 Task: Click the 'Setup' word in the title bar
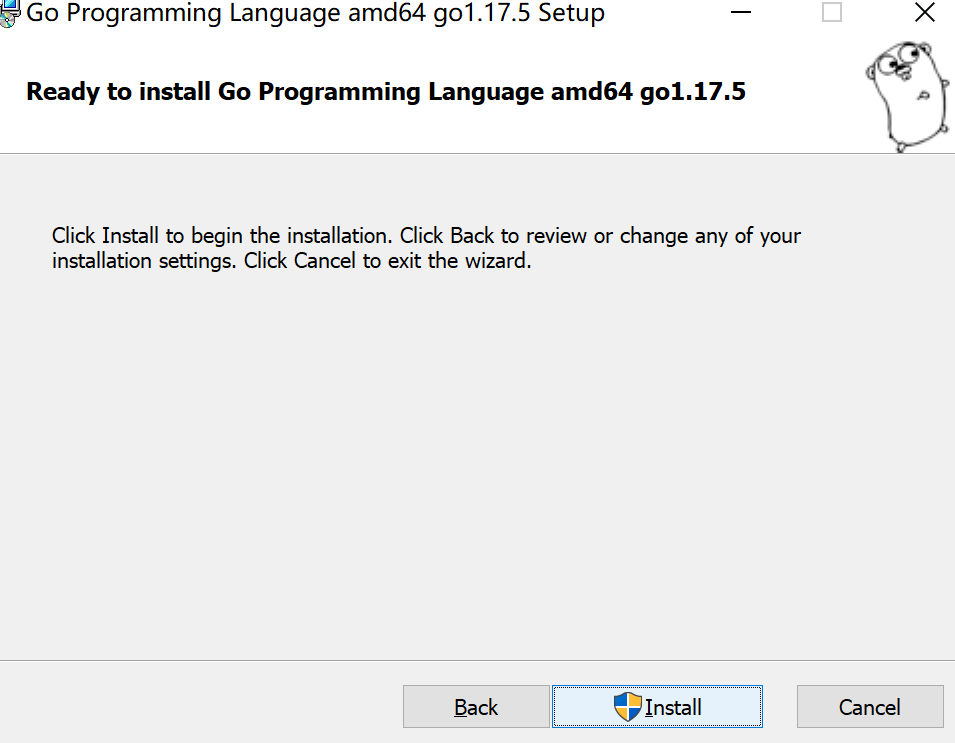click(571, 14)
